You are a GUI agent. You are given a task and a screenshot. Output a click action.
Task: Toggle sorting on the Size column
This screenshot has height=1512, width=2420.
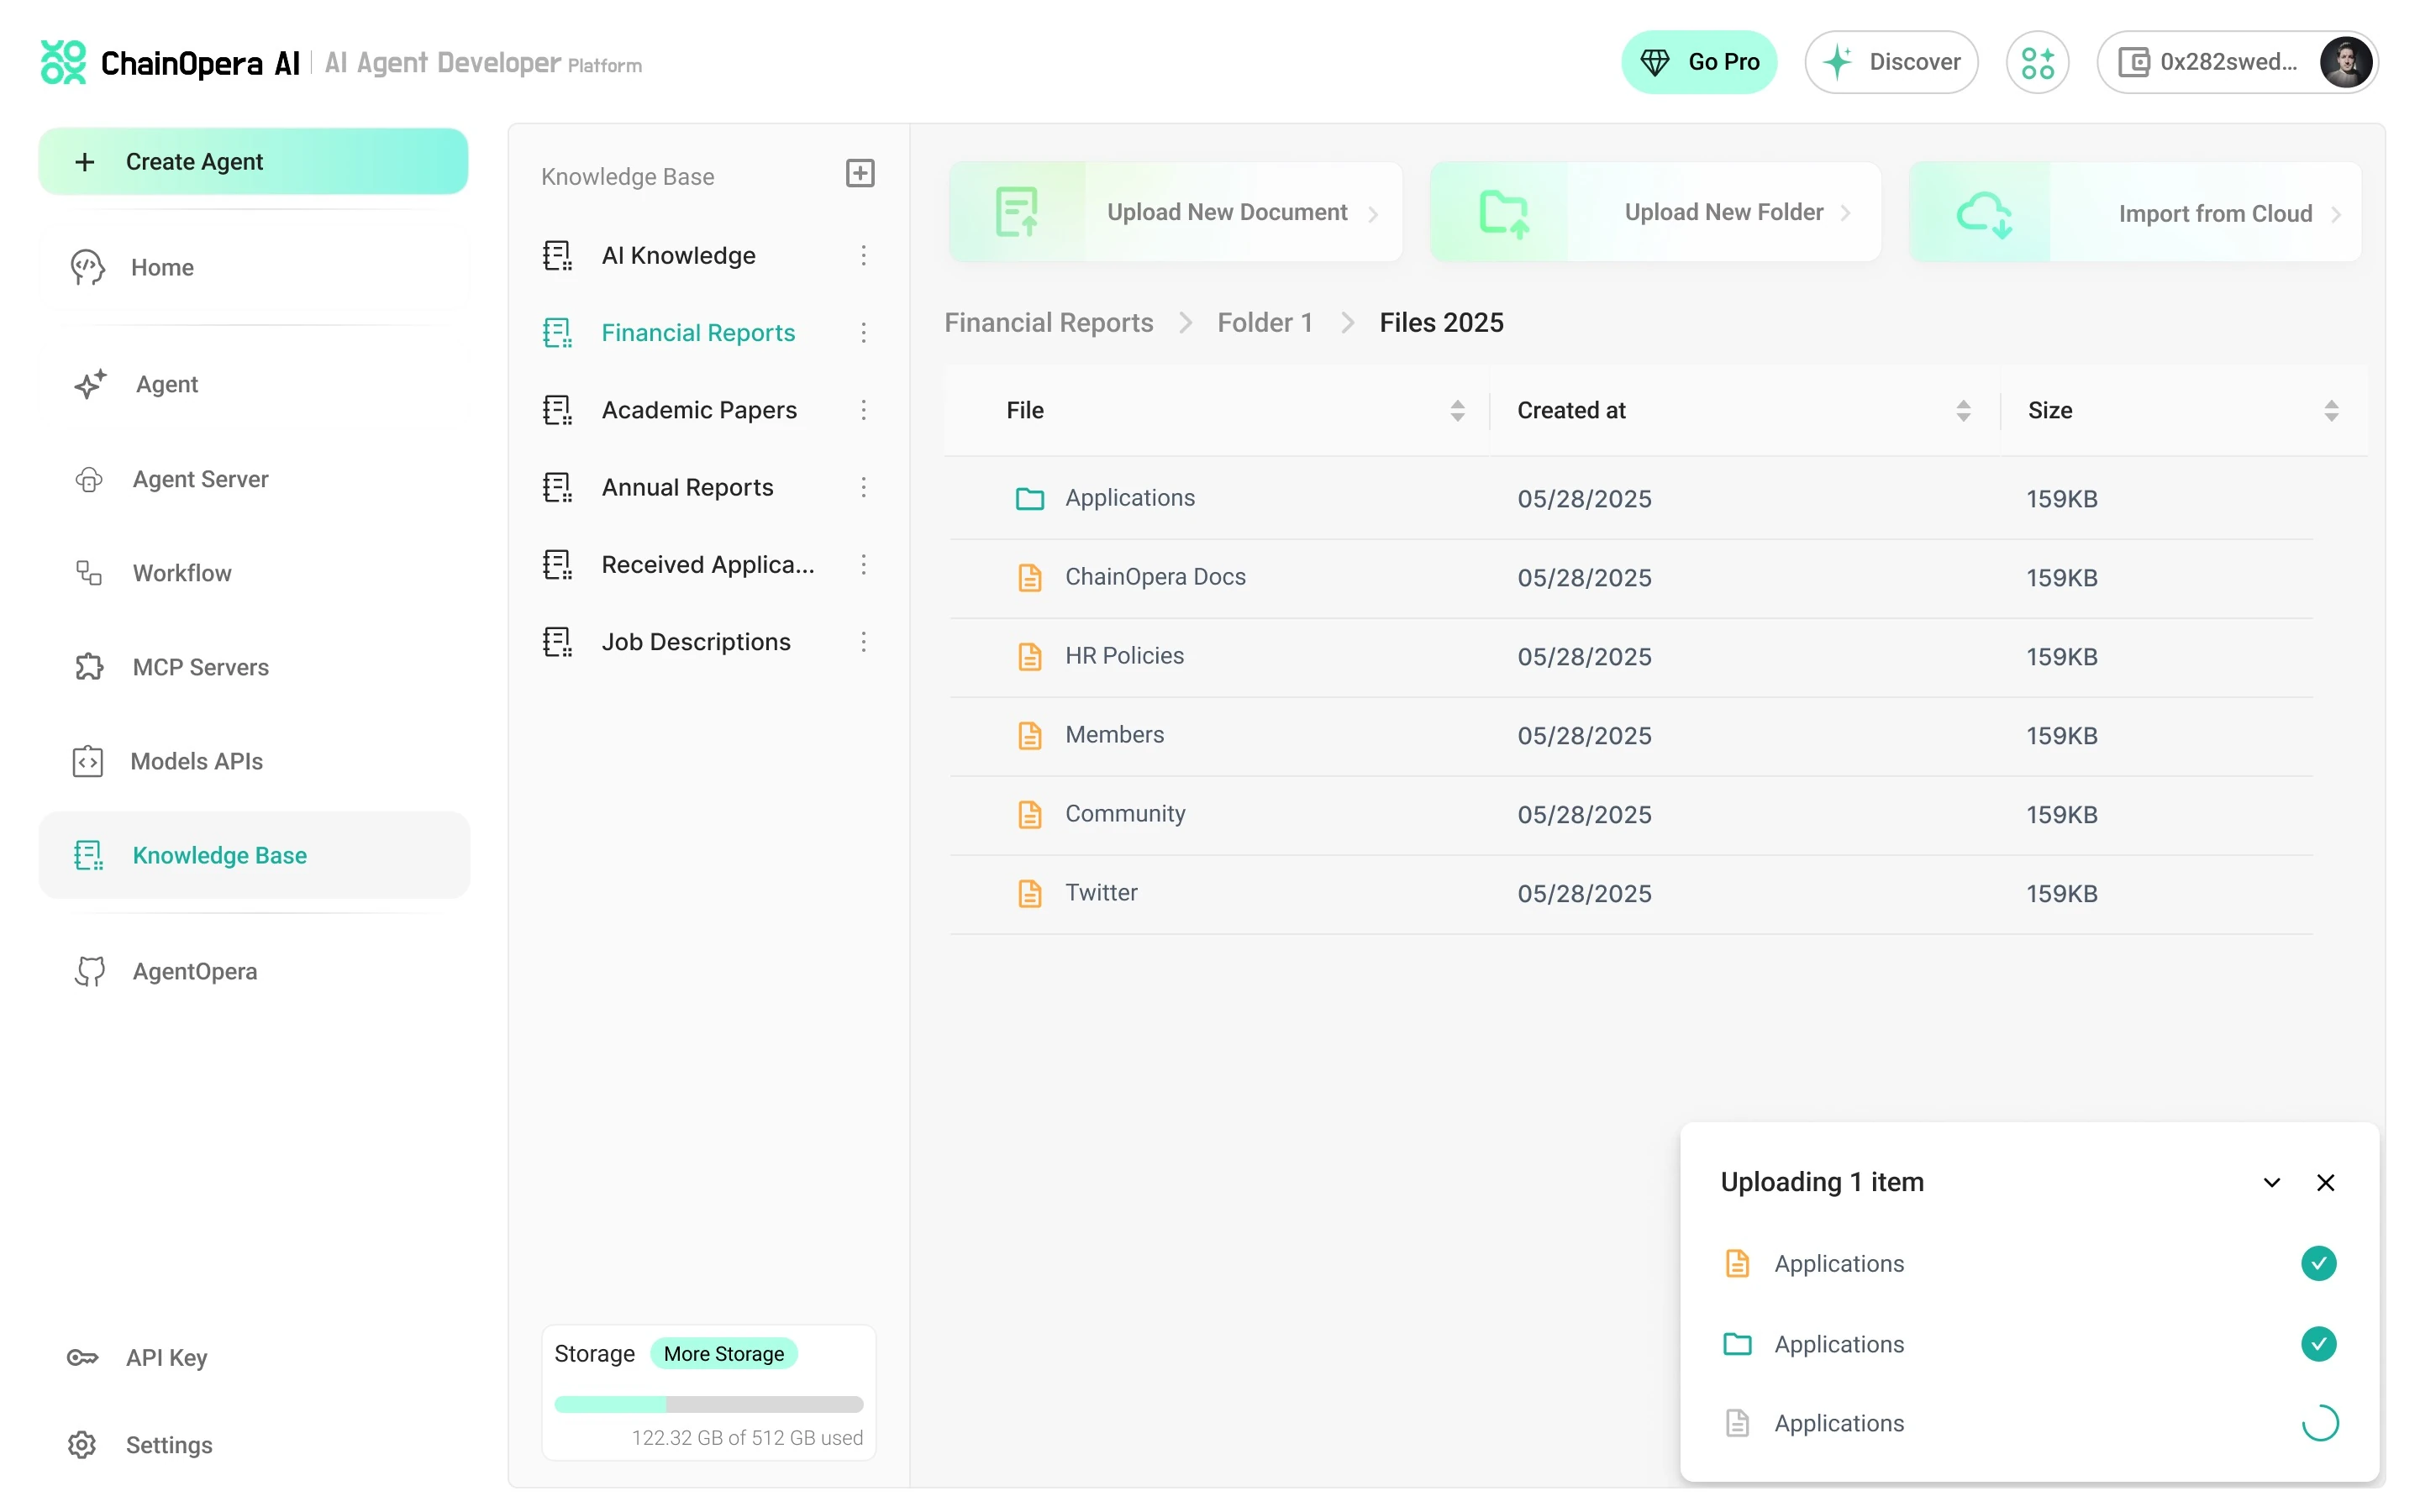point(2330,411)
